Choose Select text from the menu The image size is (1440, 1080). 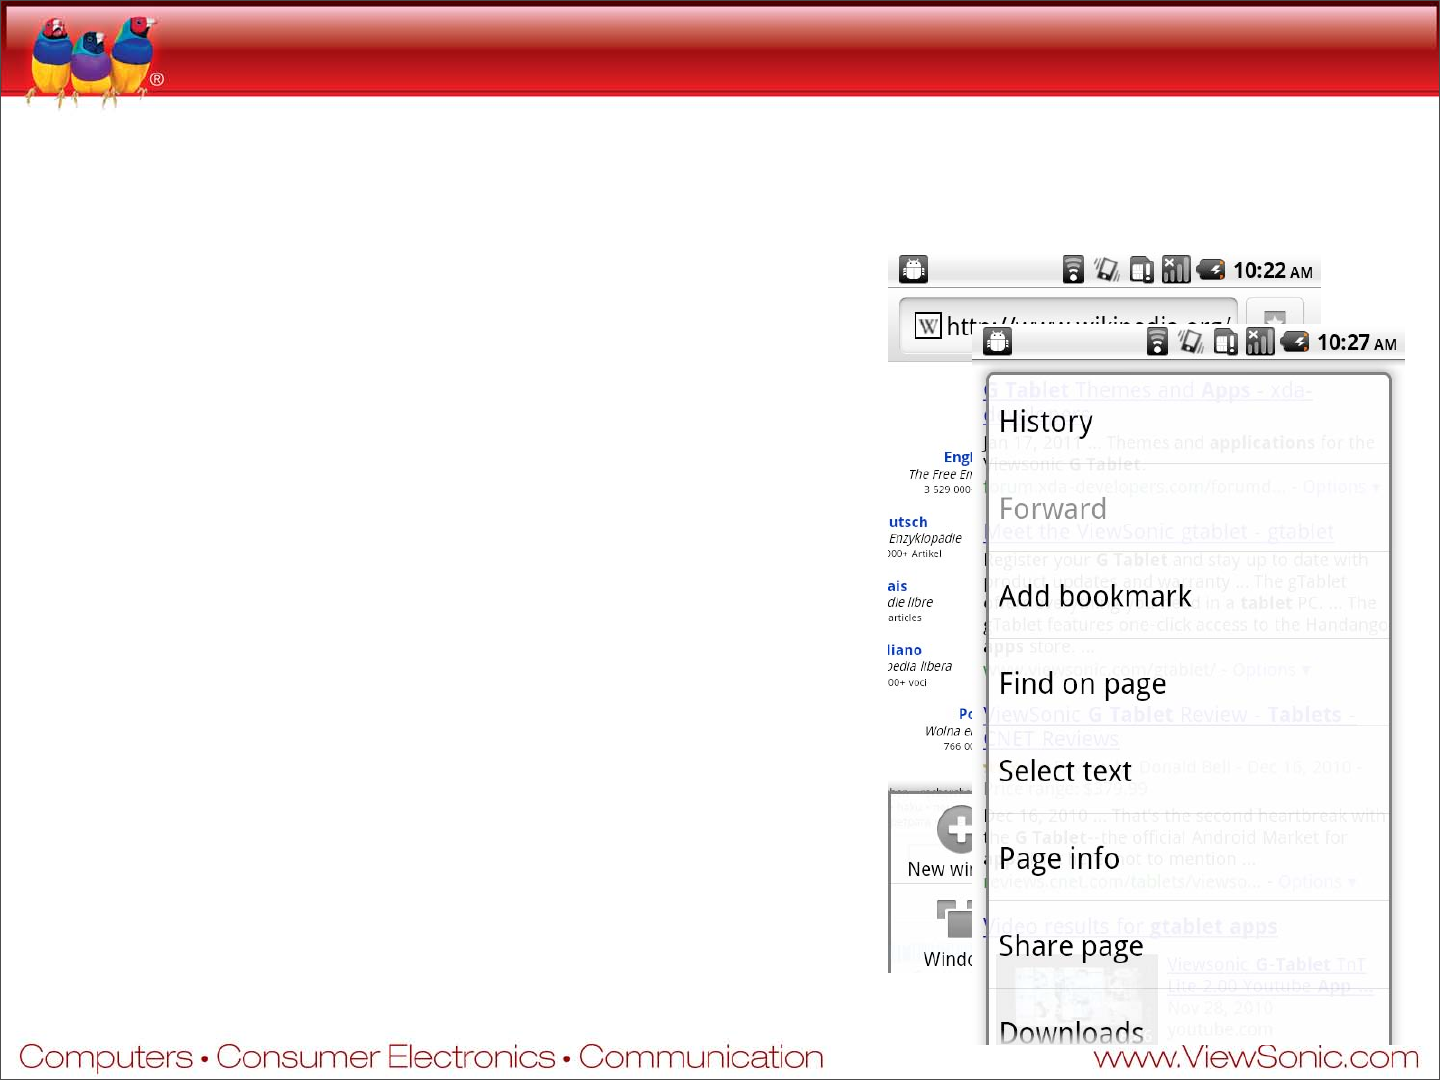[x=1188, y=770]
